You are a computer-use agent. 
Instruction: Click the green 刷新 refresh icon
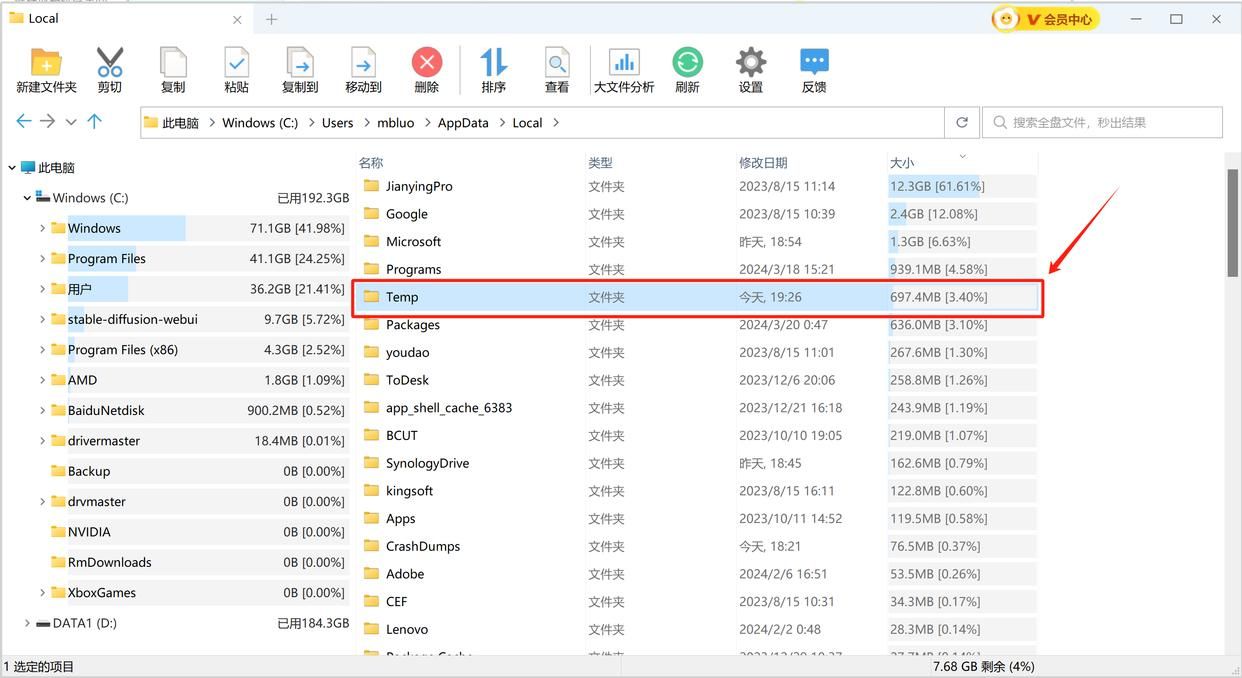[687, 63]
